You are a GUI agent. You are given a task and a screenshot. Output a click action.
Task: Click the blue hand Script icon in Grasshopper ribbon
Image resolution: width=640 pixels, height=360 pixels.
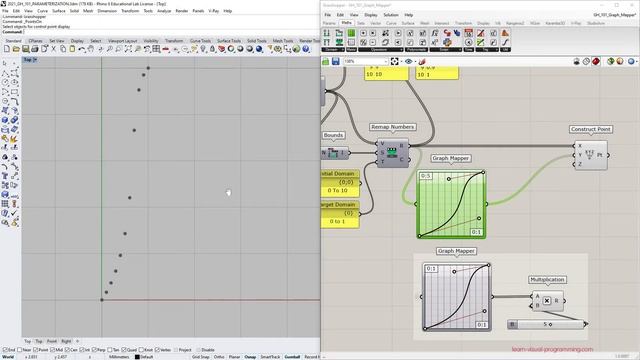tap(457, 33)
